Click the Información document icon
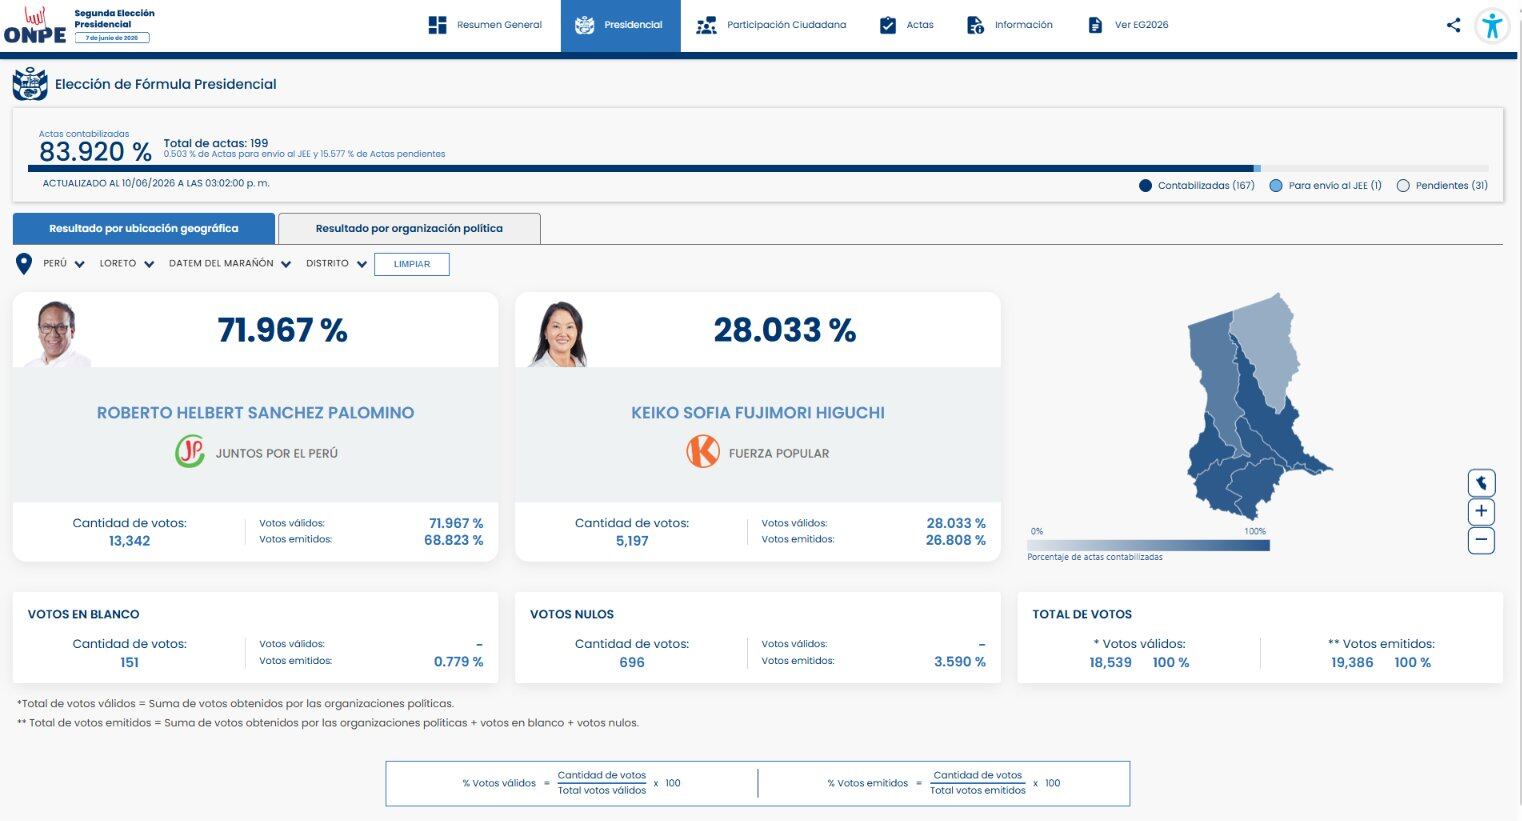1522x821 pixels. pyautogui.click(x=975, y=25)
